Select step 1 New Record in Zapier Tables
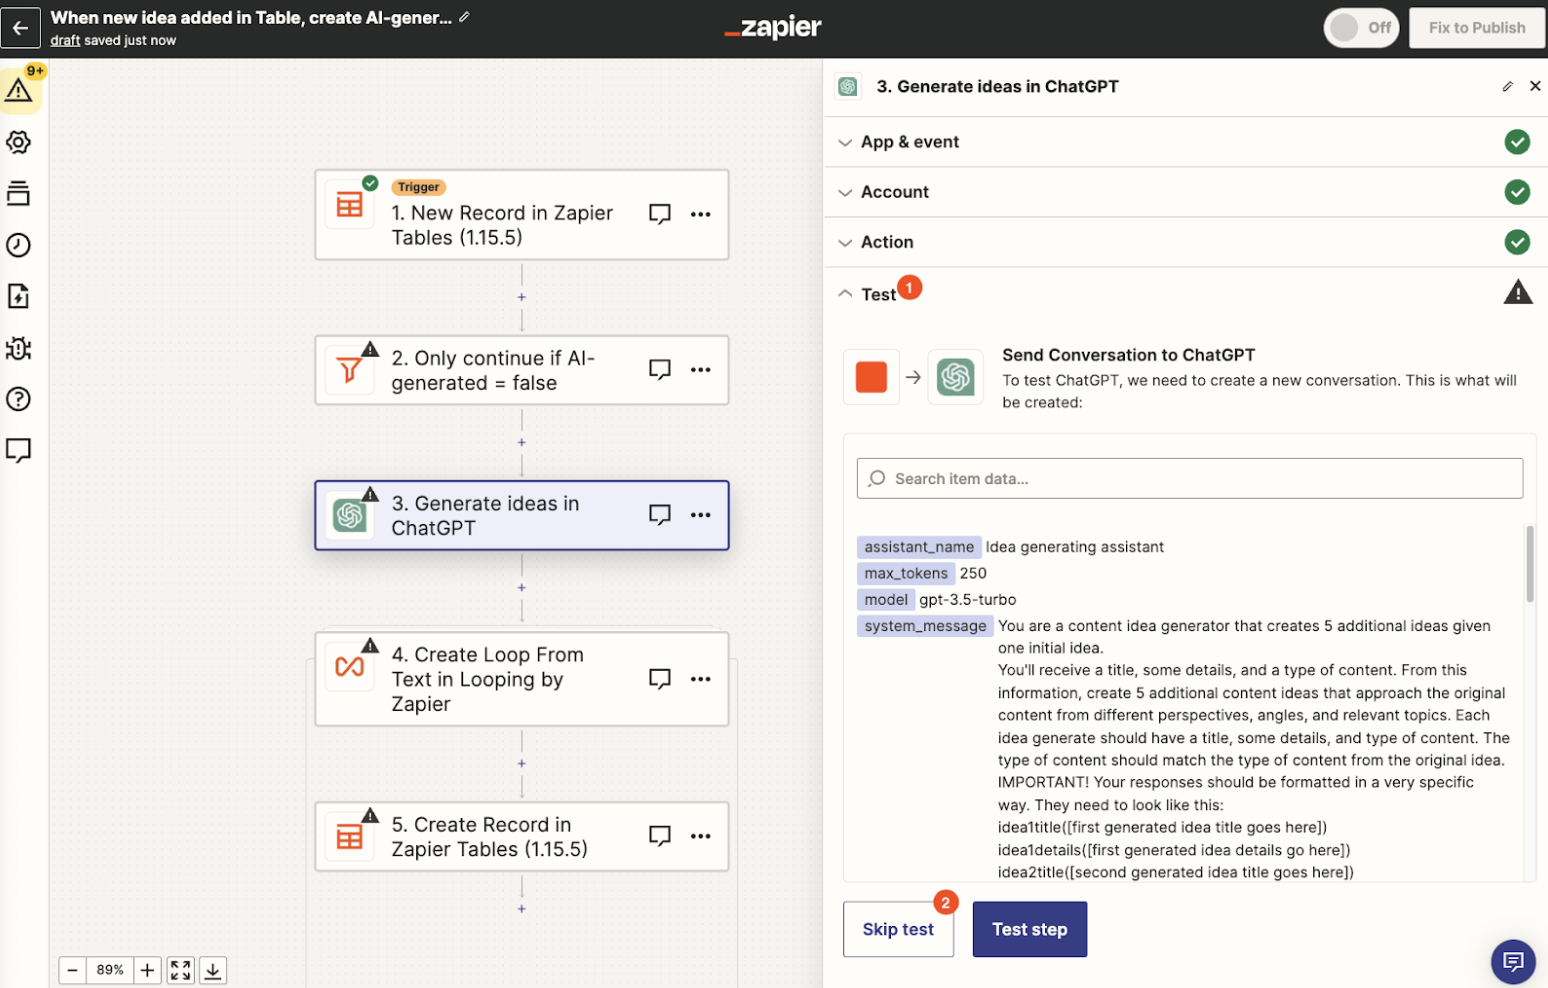 (500, 215)
